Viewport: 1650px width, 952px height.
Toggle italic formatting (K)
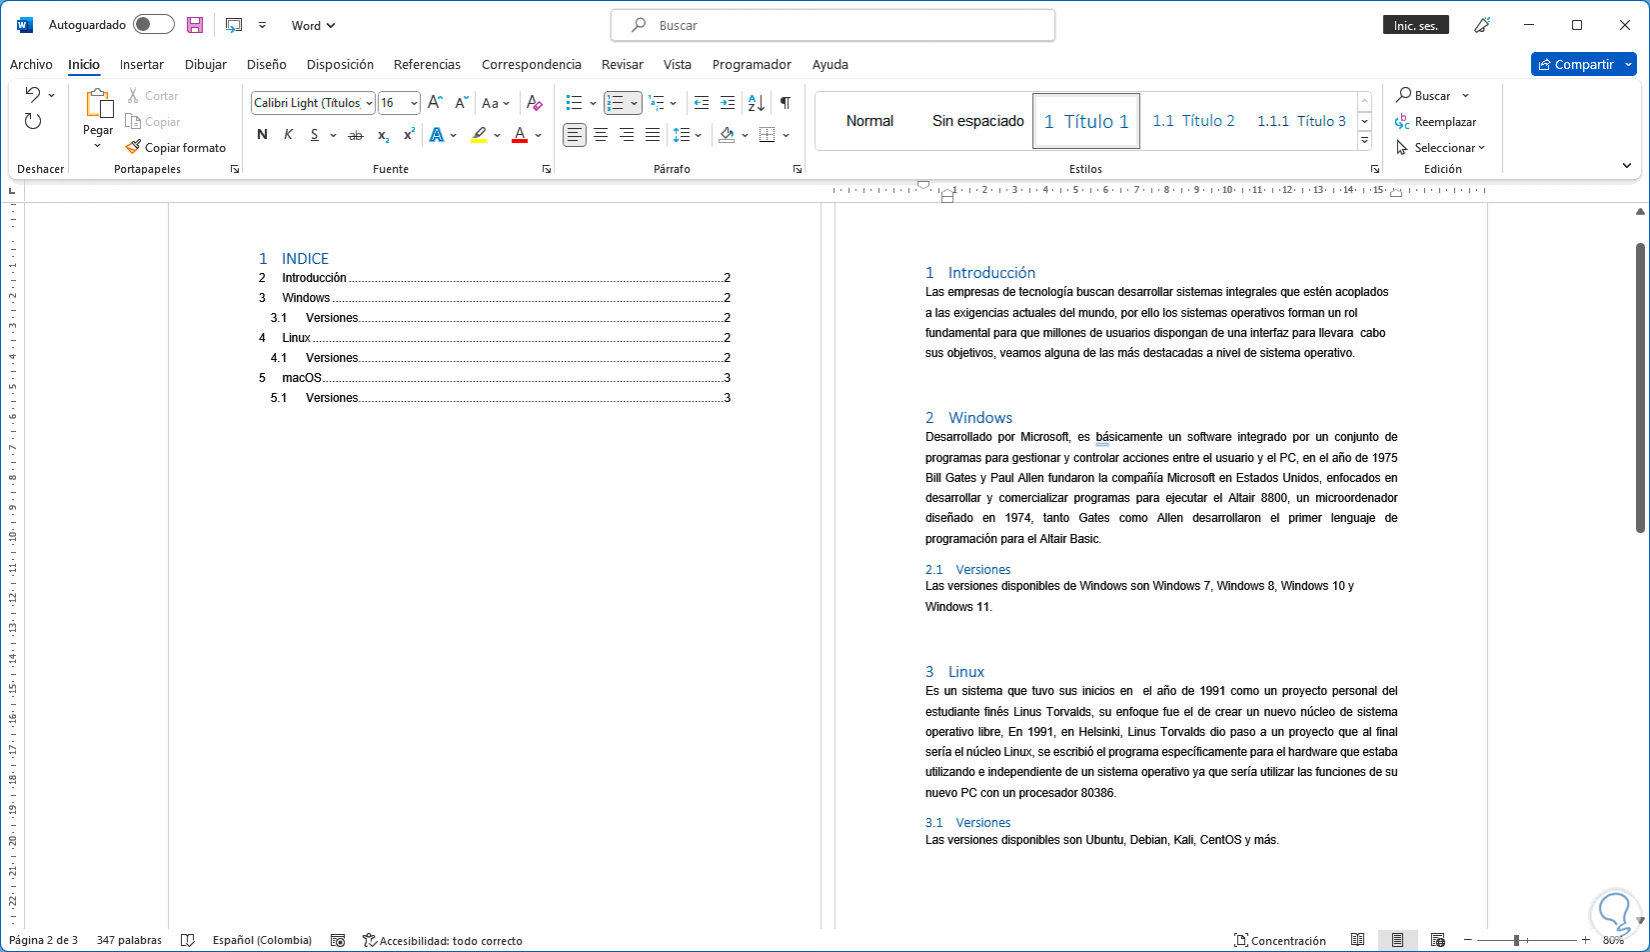click(x=288, y=135)
